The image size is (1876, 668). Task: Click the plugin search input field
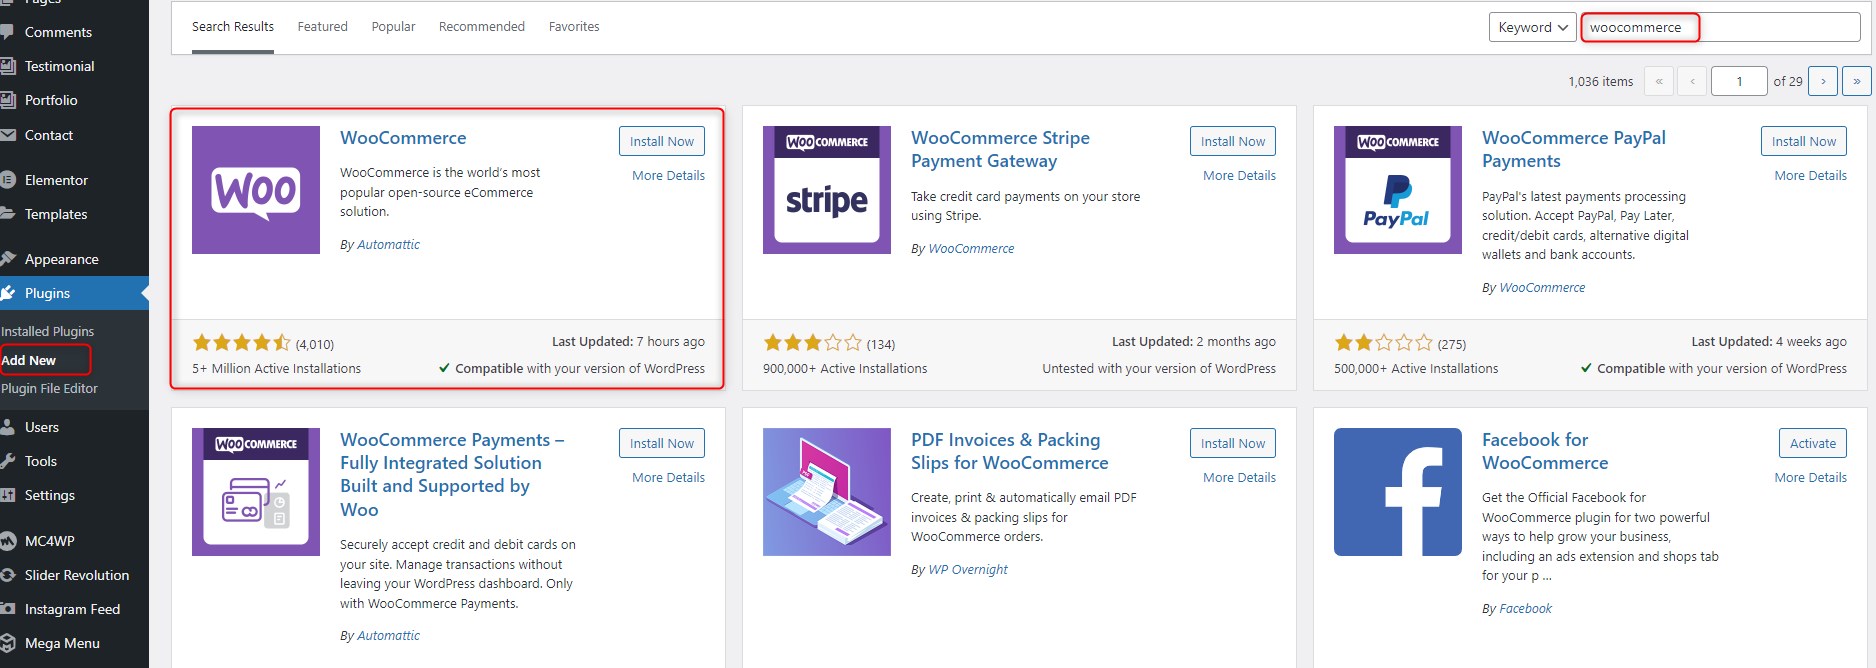[1720, 27]
